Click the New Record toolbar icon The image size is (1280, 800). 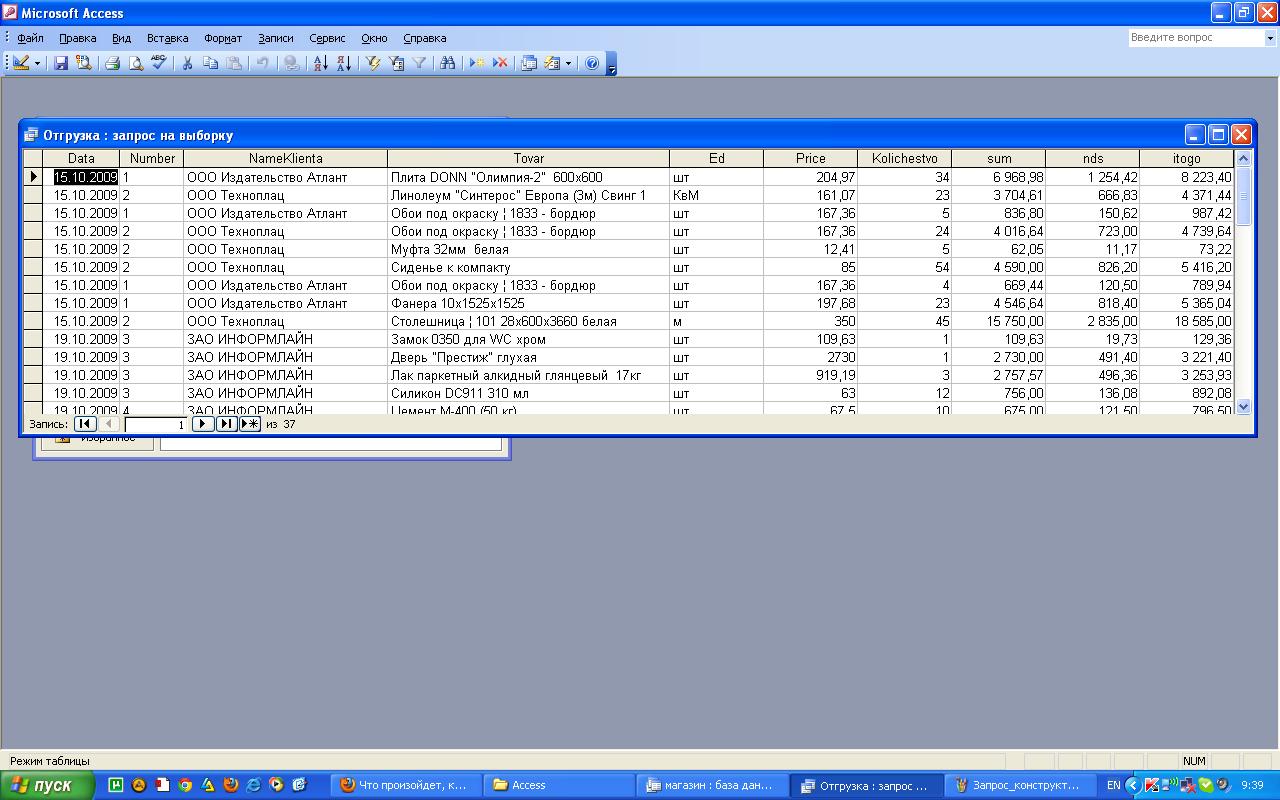(478, 62)
